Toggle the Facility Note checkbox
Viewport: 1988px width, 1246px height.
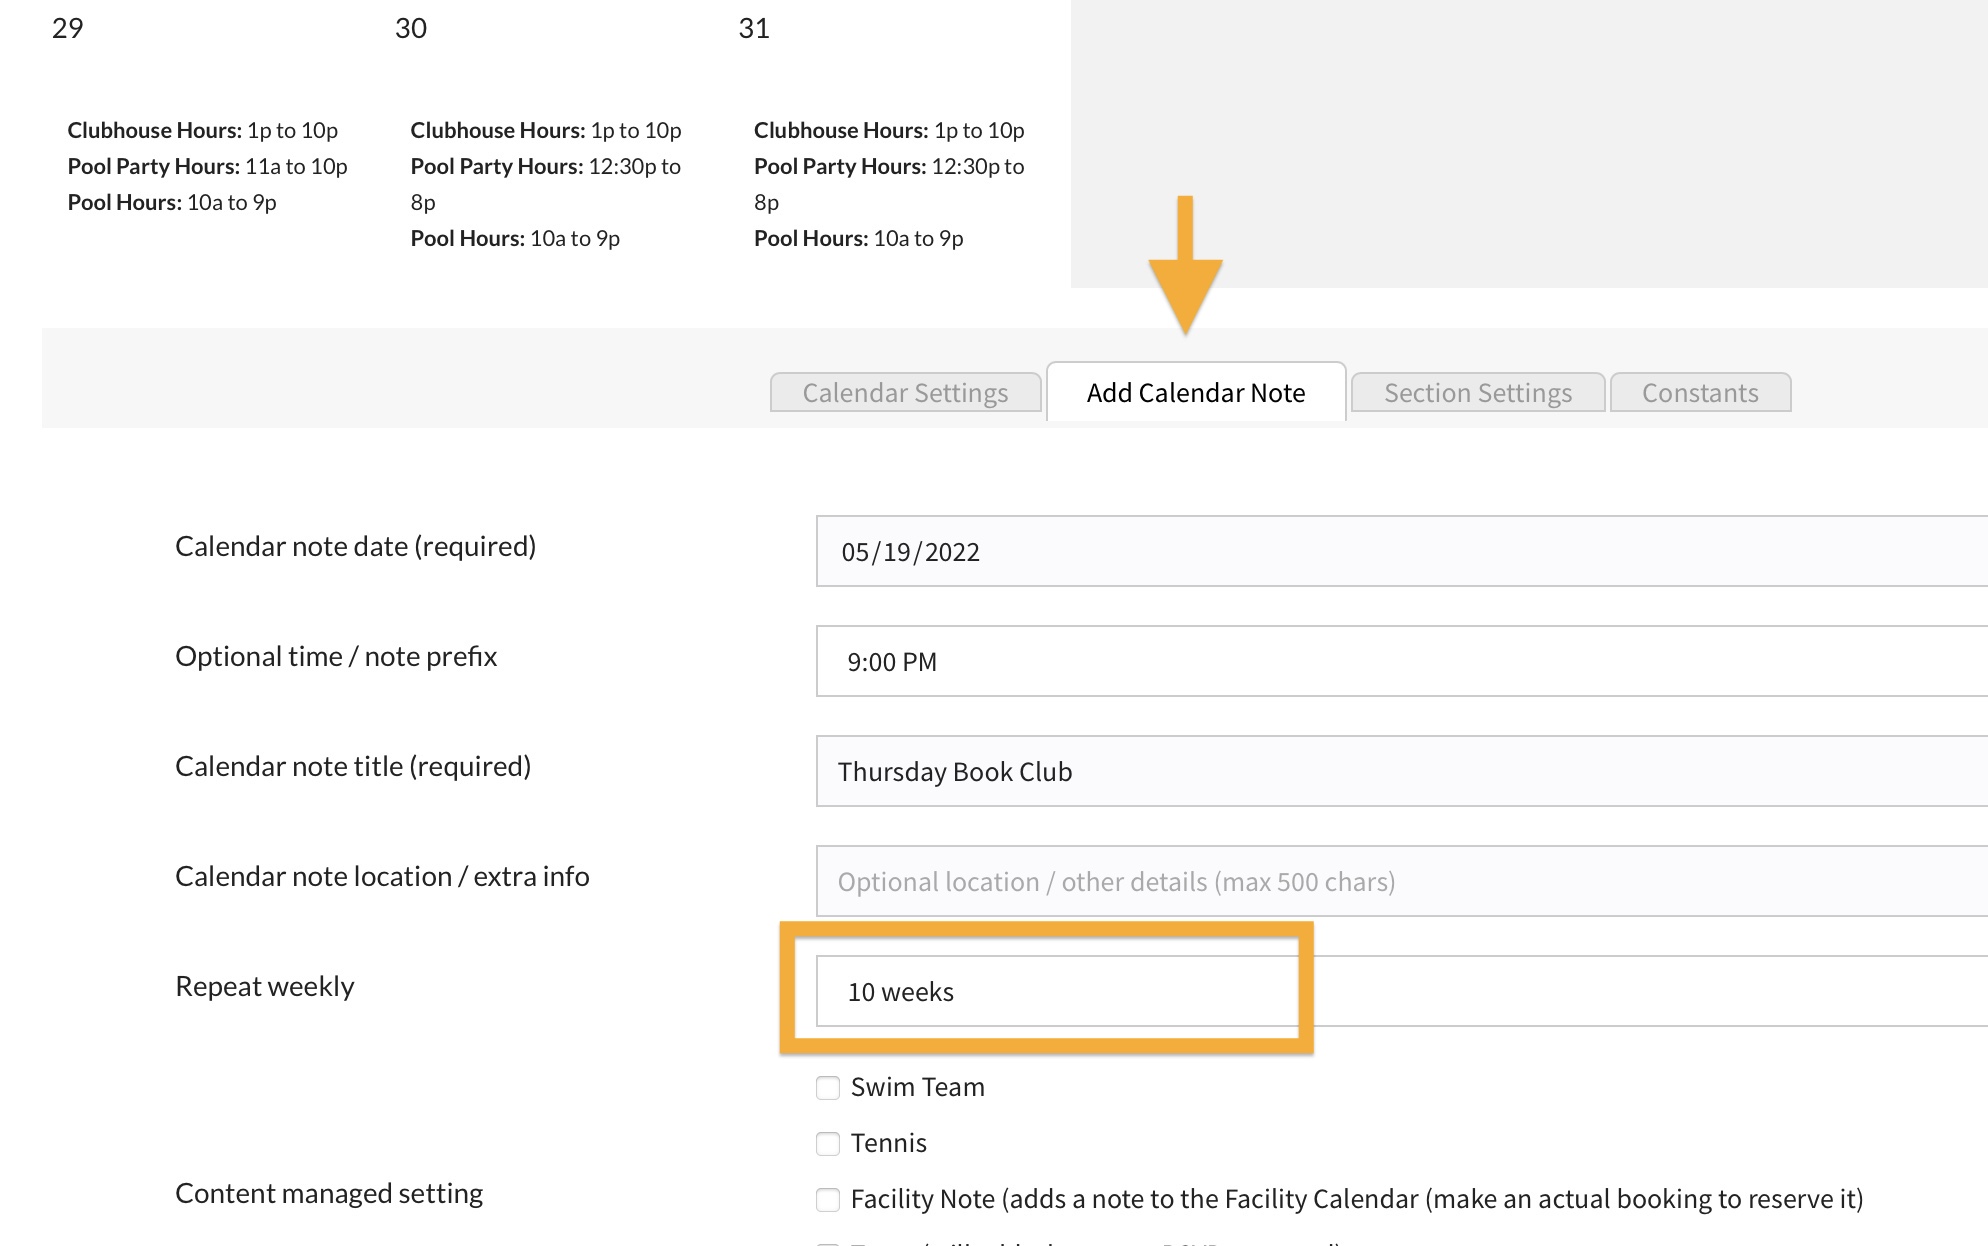click(x=828, y=1200)
